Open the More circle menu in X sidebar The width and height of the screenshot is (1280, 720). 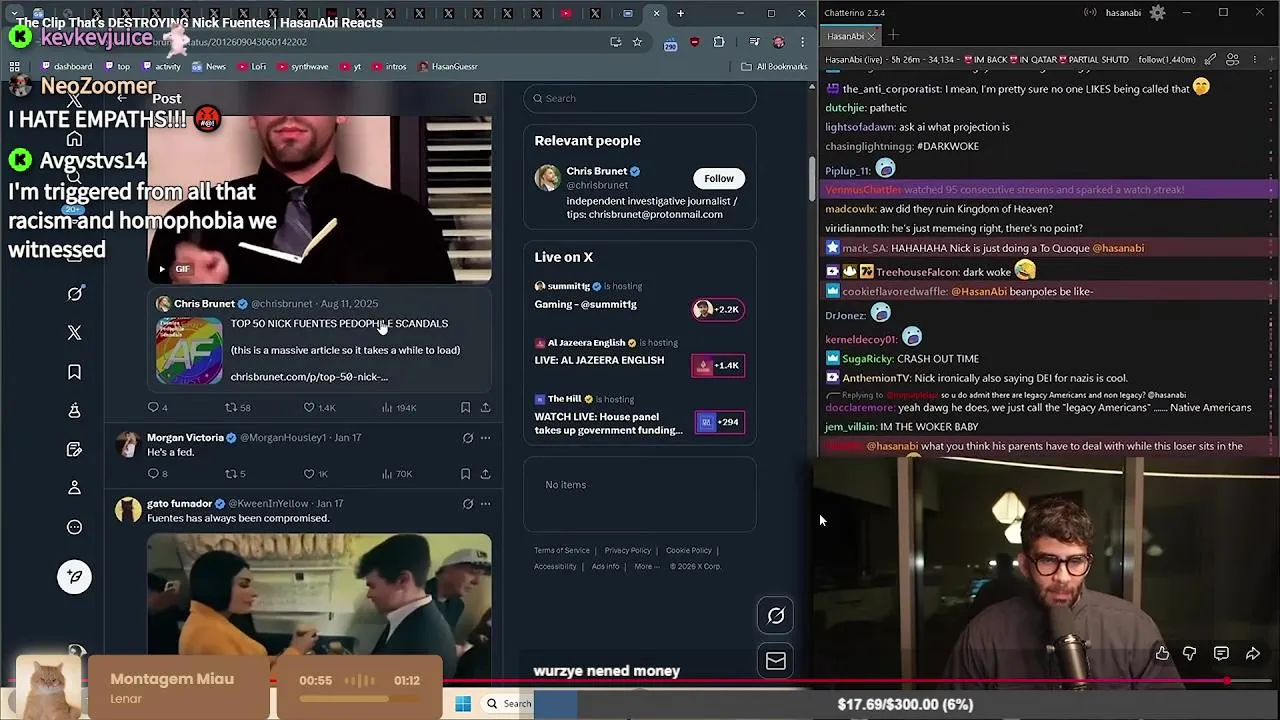click(75, 527)
